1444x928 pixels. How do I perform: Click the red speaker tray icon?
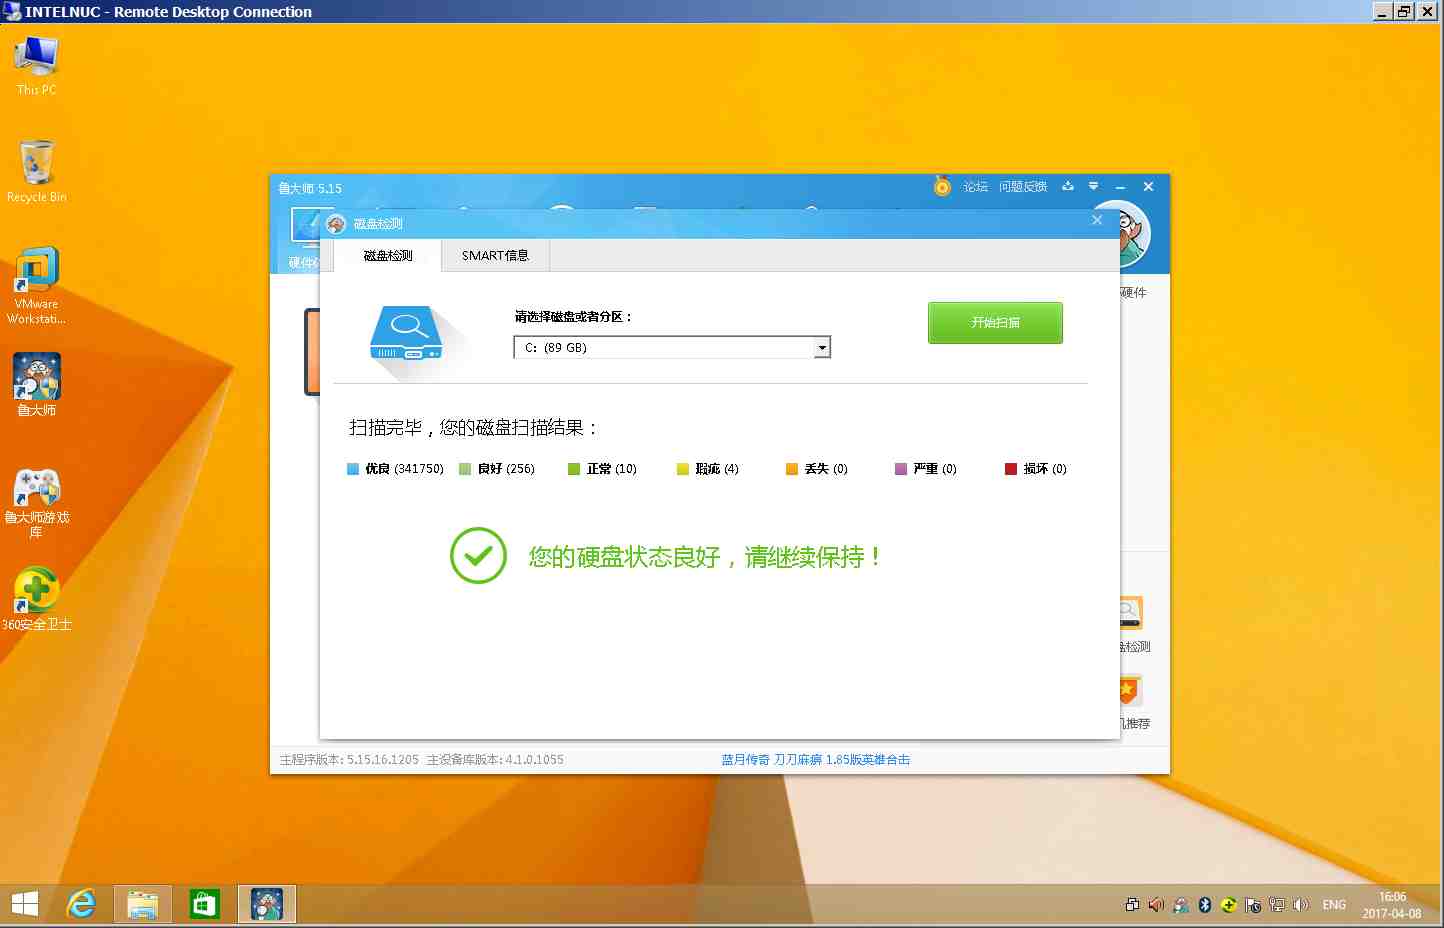click(1156, 905)
